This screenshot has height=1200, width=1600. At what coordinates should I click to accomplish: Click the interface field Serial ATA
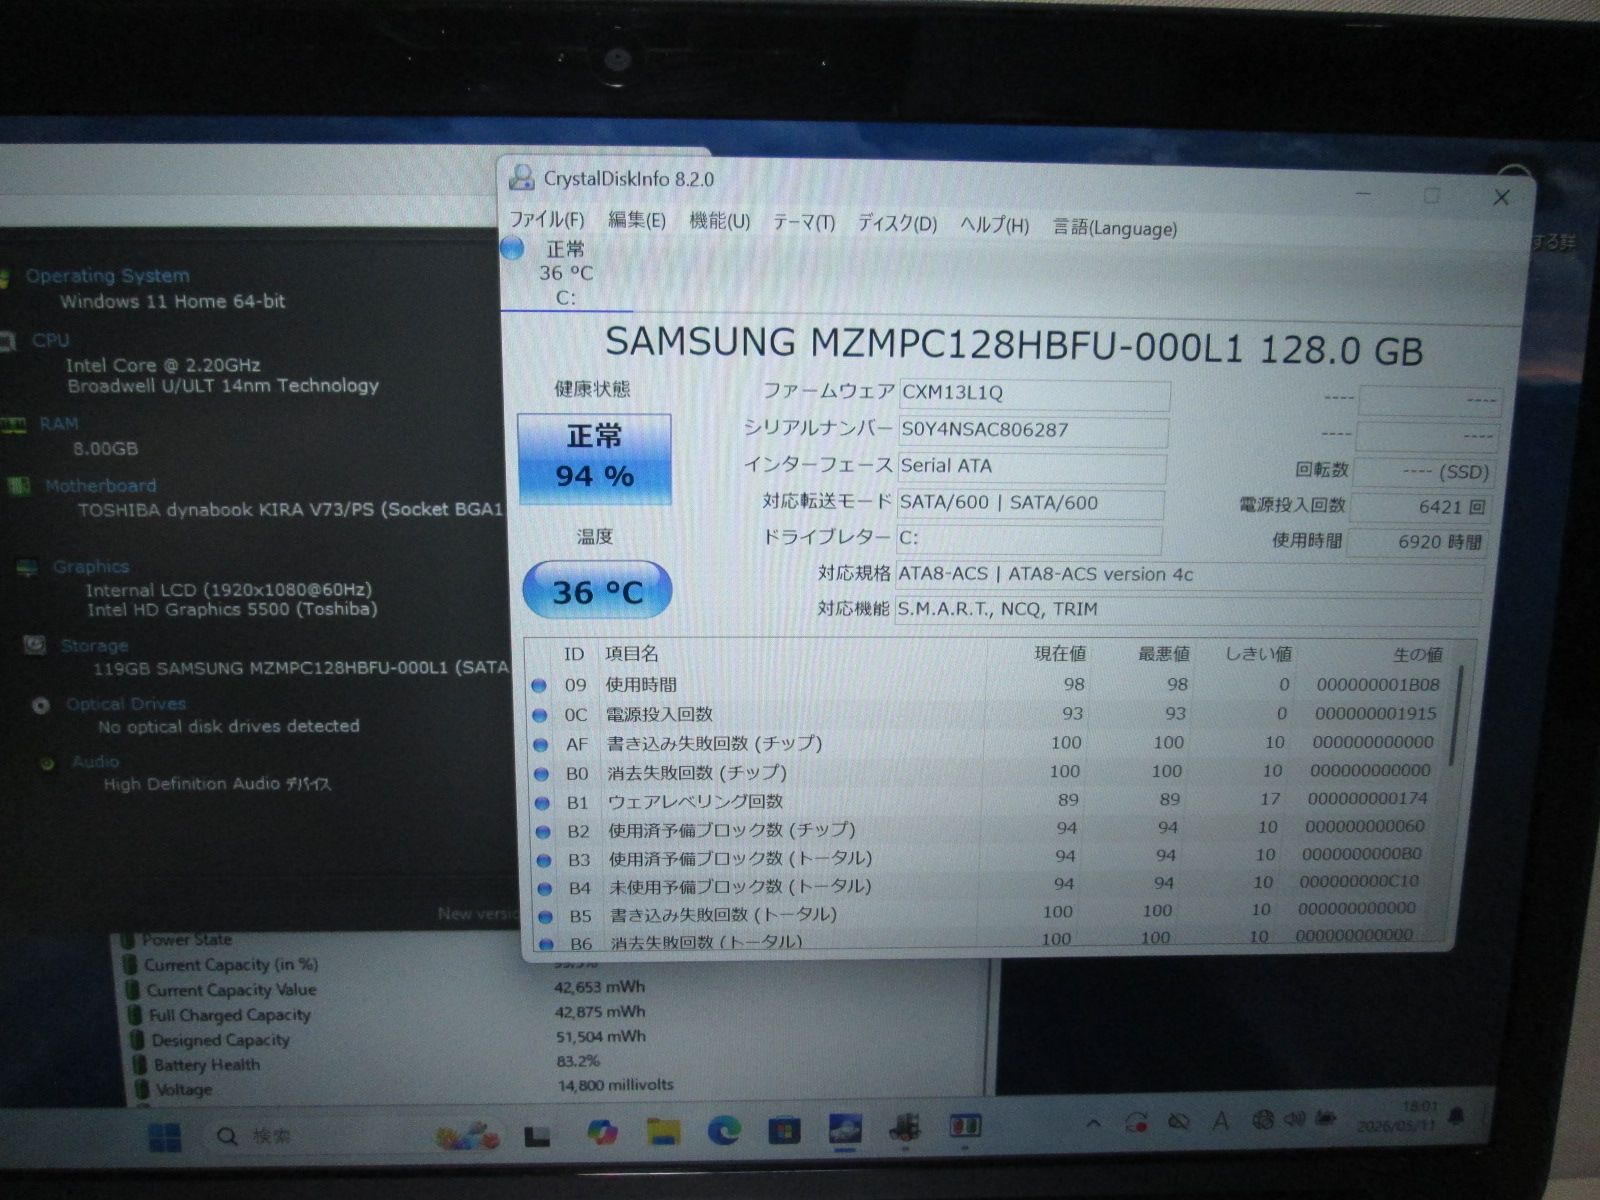coord(1031,466)
